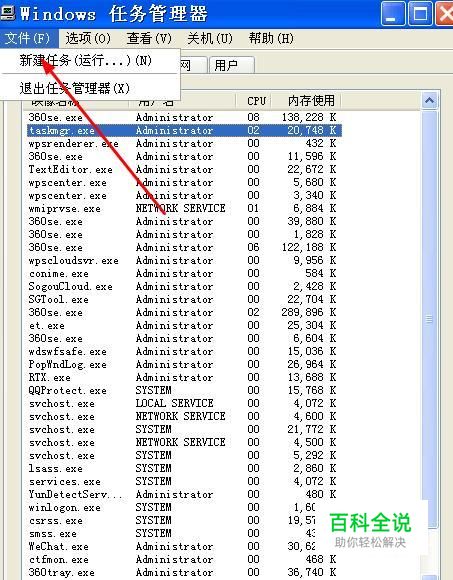This screenshot has height=580, width=453.
Task: Sort by the 内存使用 column header
Action: pyautogui.click(x=311, y=101)
